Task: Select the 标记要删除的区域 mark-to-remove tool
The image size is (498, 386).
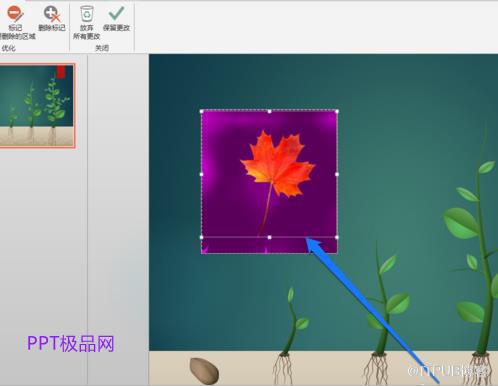Action: pos(15,23)
